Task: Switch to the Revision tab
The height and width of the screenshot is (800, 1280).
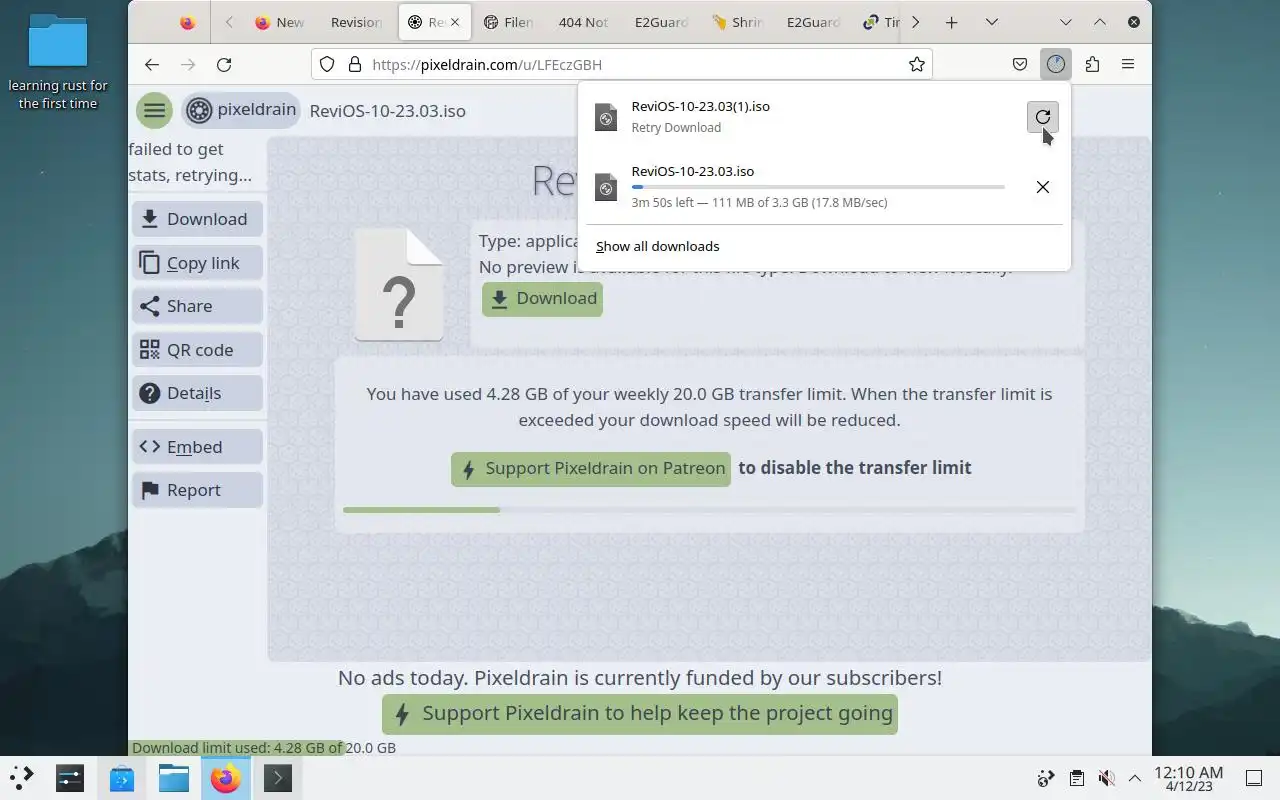Action: point(358,22)
